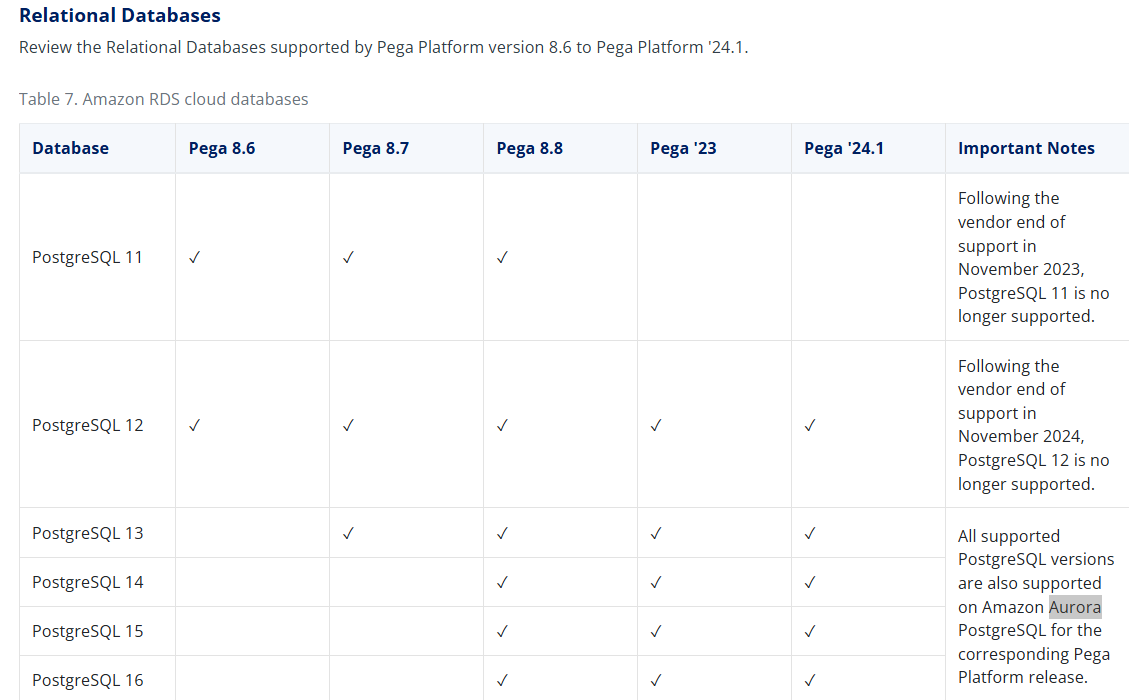
Task: Click PostgreSQL 16 checkmark under Pega 8.8
Action: [x=503, y=680]
